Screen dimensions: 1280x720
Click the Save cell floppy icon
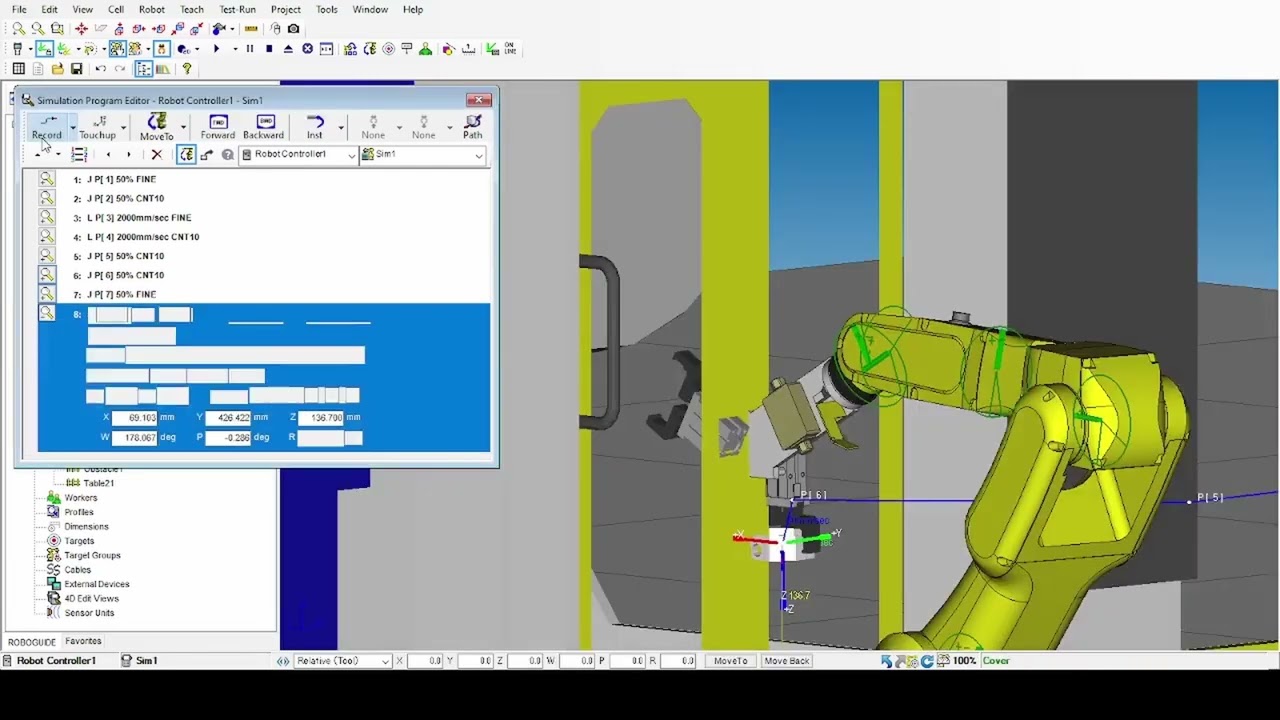(76, 69)
